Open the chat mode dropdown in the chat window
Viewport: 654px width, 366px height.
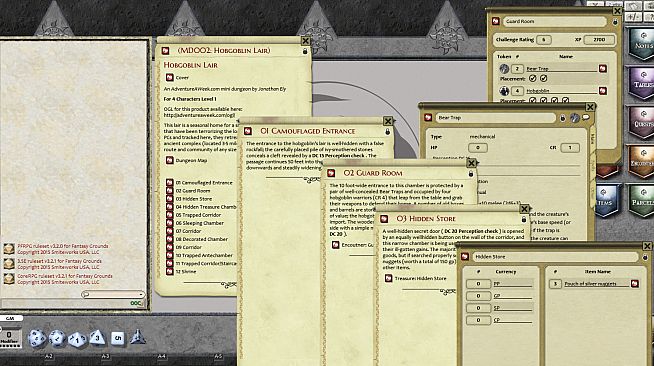[x=113, y=294]
